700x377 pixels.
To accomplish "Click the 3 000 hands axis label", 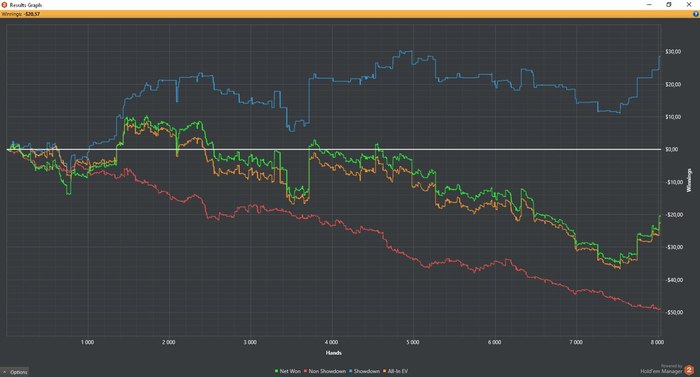I will click(x=250, y=343).
